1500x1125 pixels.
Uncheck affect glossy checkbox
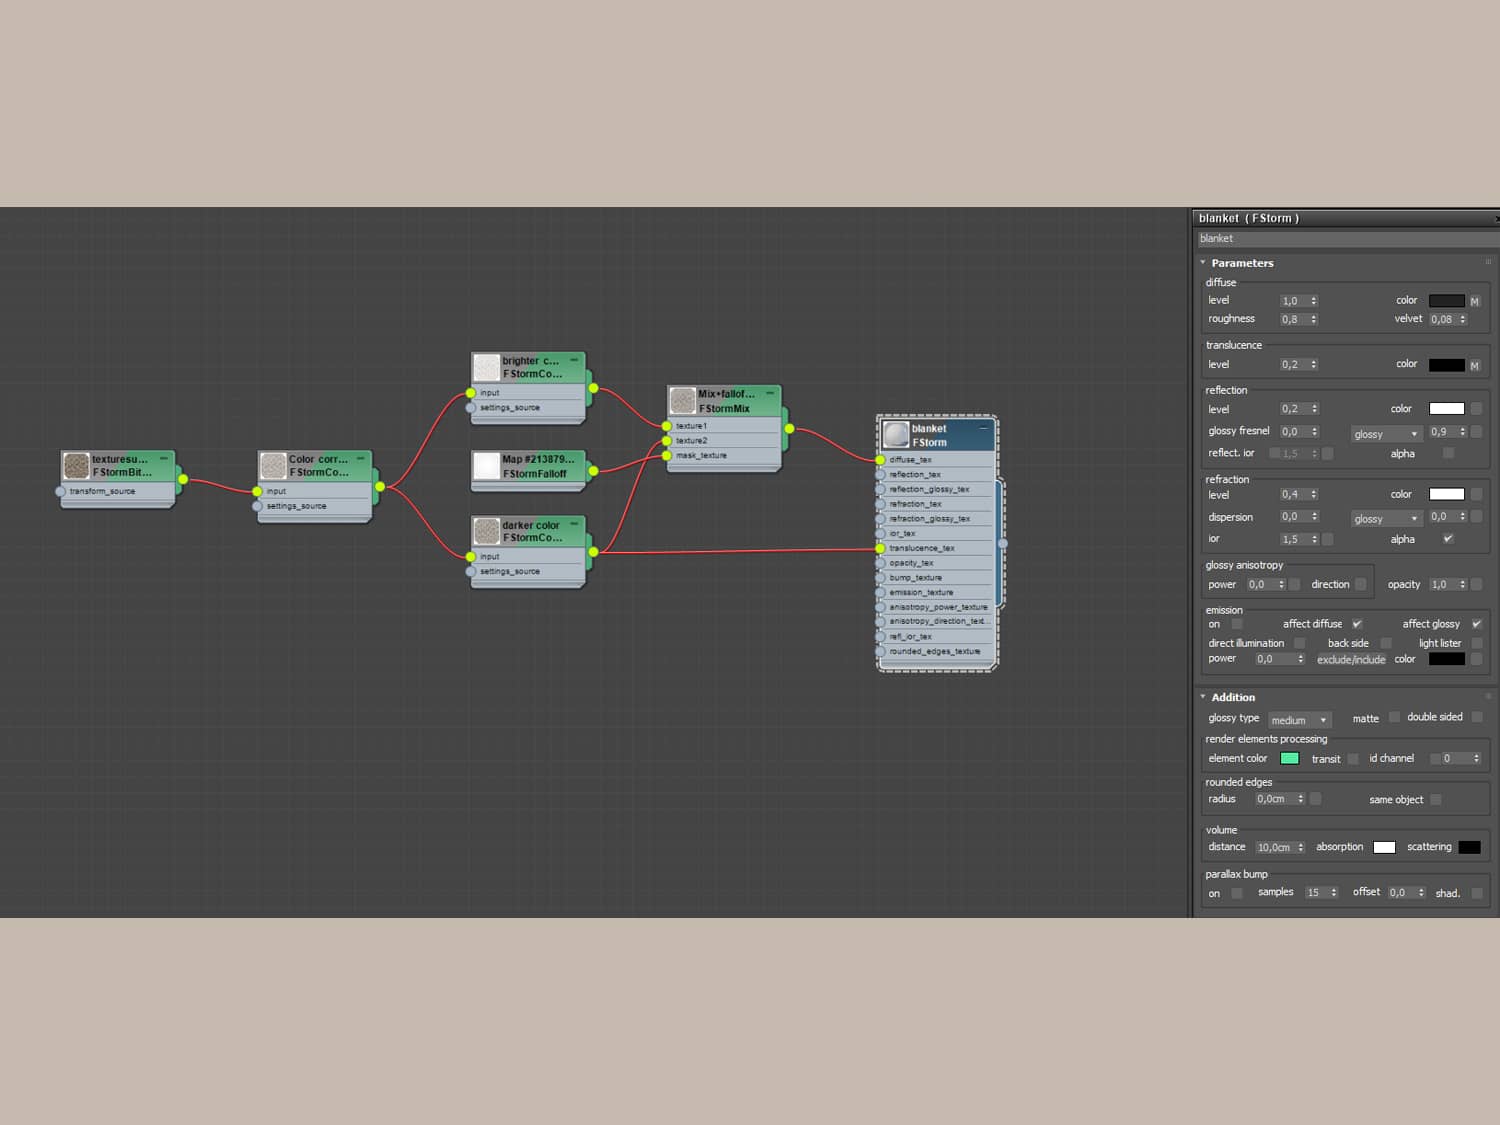coord(1476,624)
